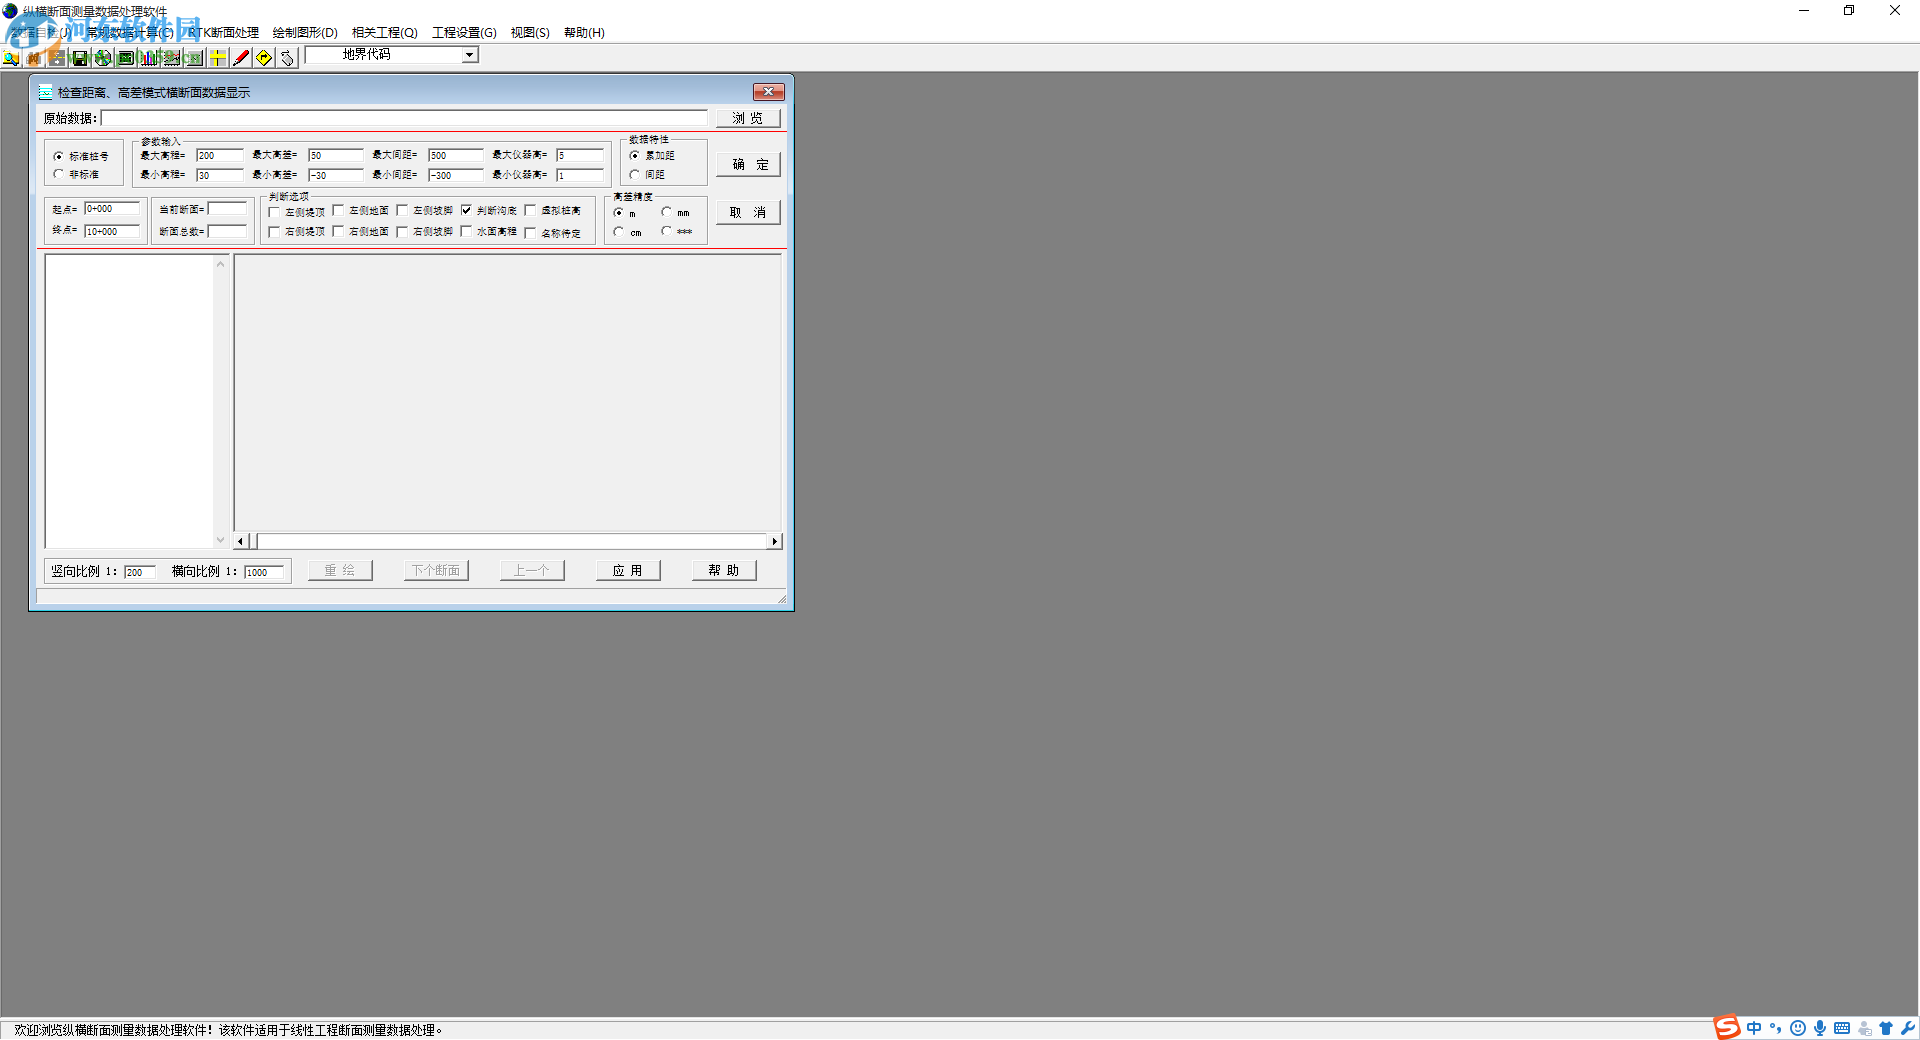Click the horizontal scrollbar left arrow

point(240,541)
